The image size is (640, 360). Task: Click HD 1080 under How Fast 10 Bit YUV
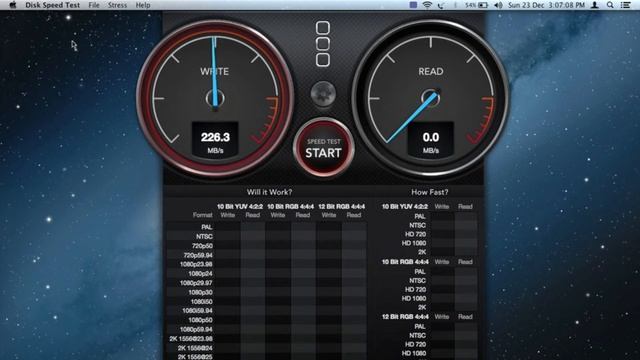(x=414, y=243)
